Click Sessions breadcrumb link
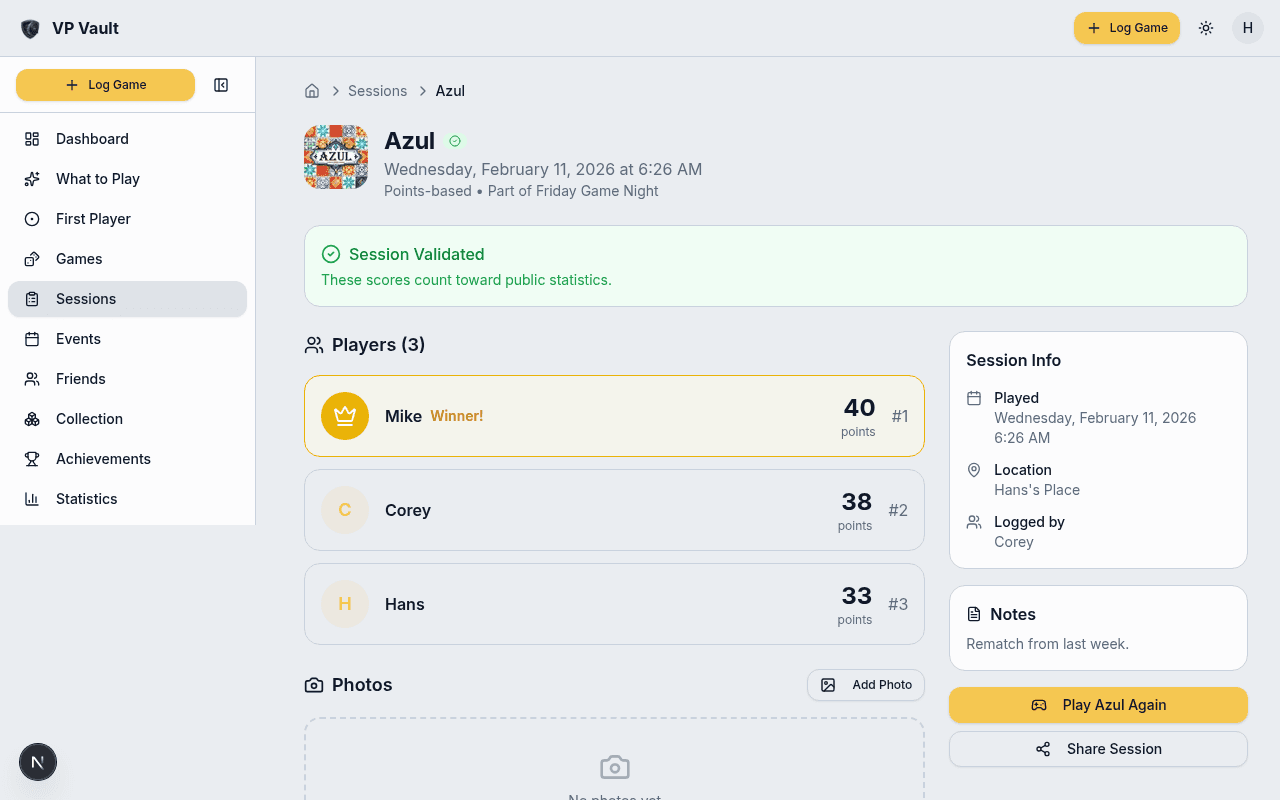Viewport: 1280px width, 800px height. coord(377,91)
